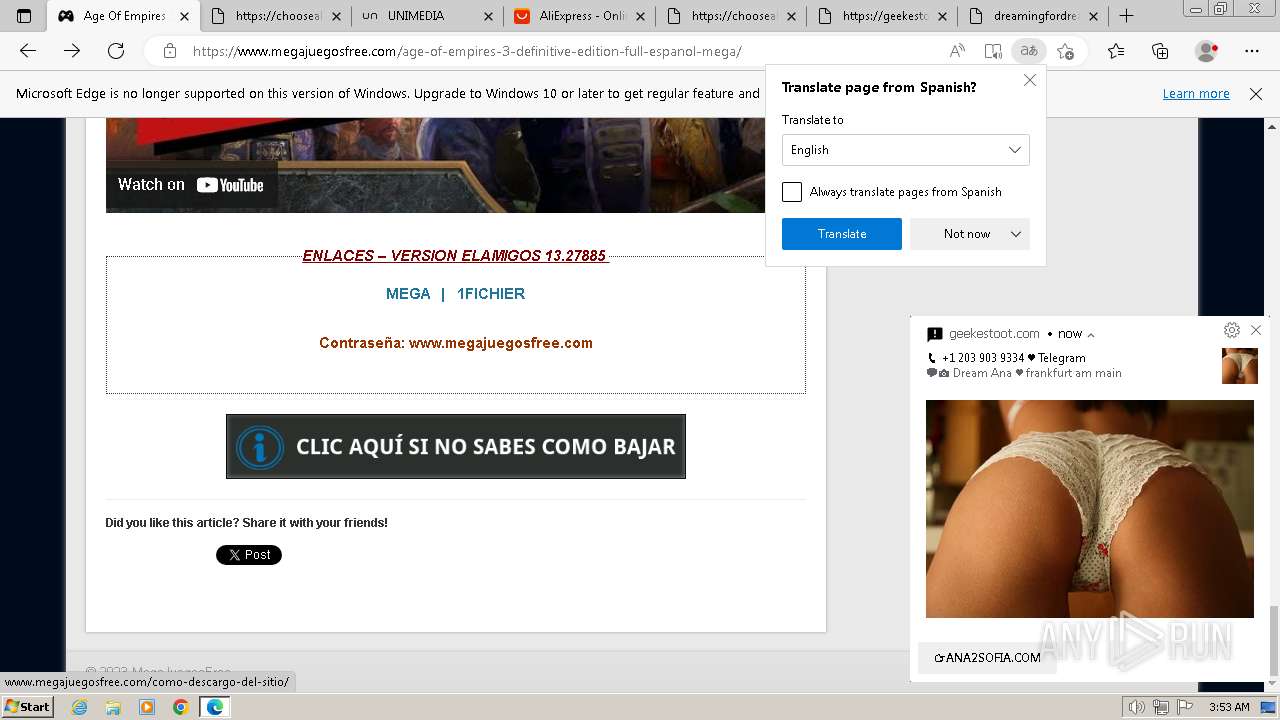Viewport: 1280px width, 720px height.
Task: Open the Windows Start menu
Action: pyautogui.click(x=28, y=707)
